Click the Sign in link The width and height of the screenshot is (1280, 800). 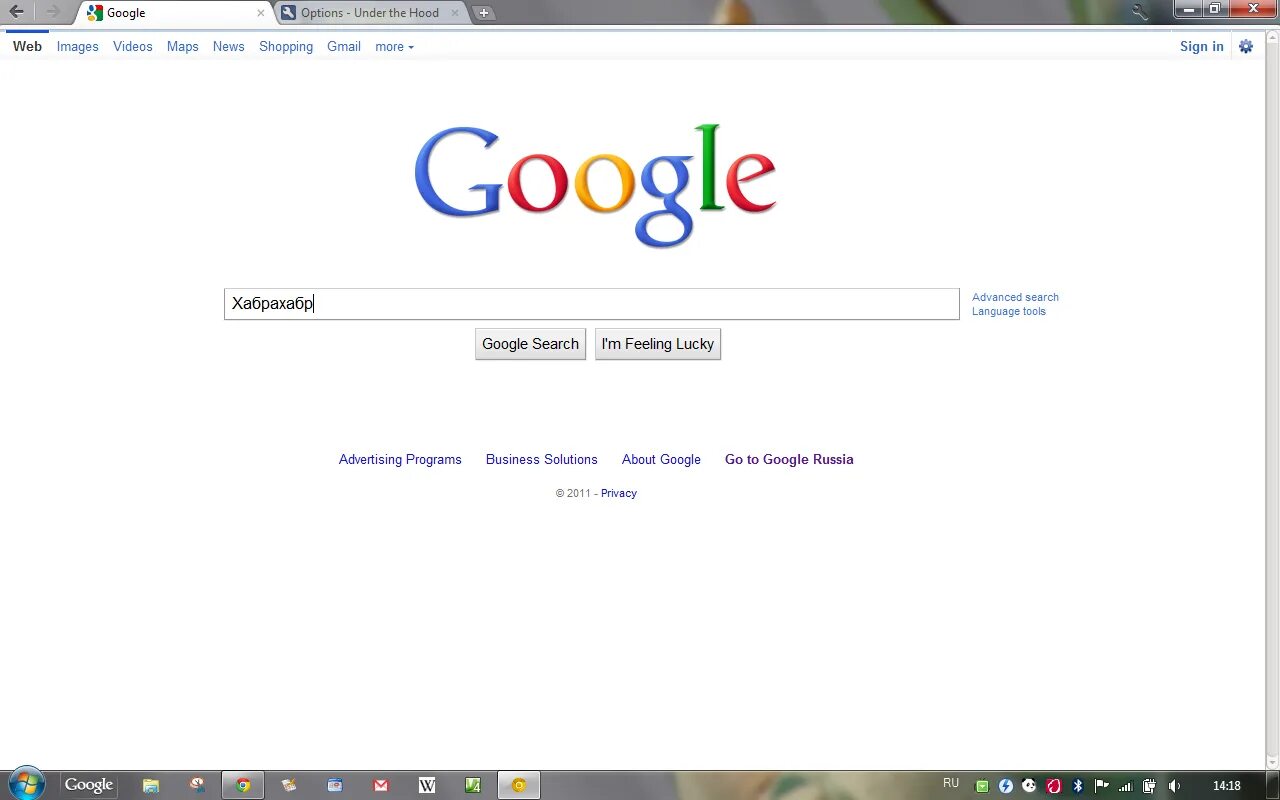[x=1202, y=46]
